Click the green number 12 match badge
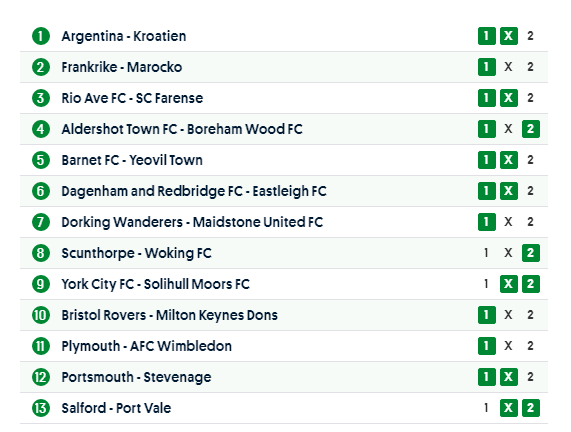 [41, 377]
